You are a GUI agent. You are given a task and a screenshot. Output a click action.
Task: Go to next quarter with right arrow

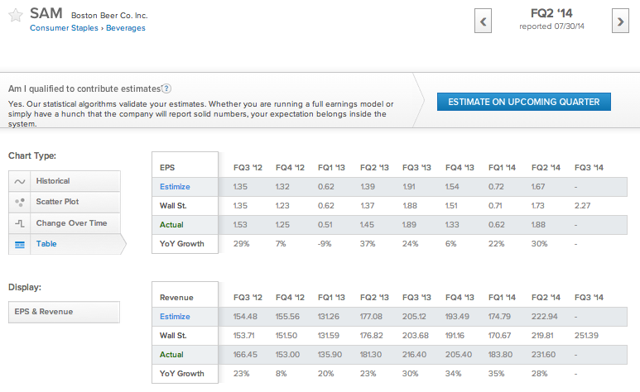(620, 21)
